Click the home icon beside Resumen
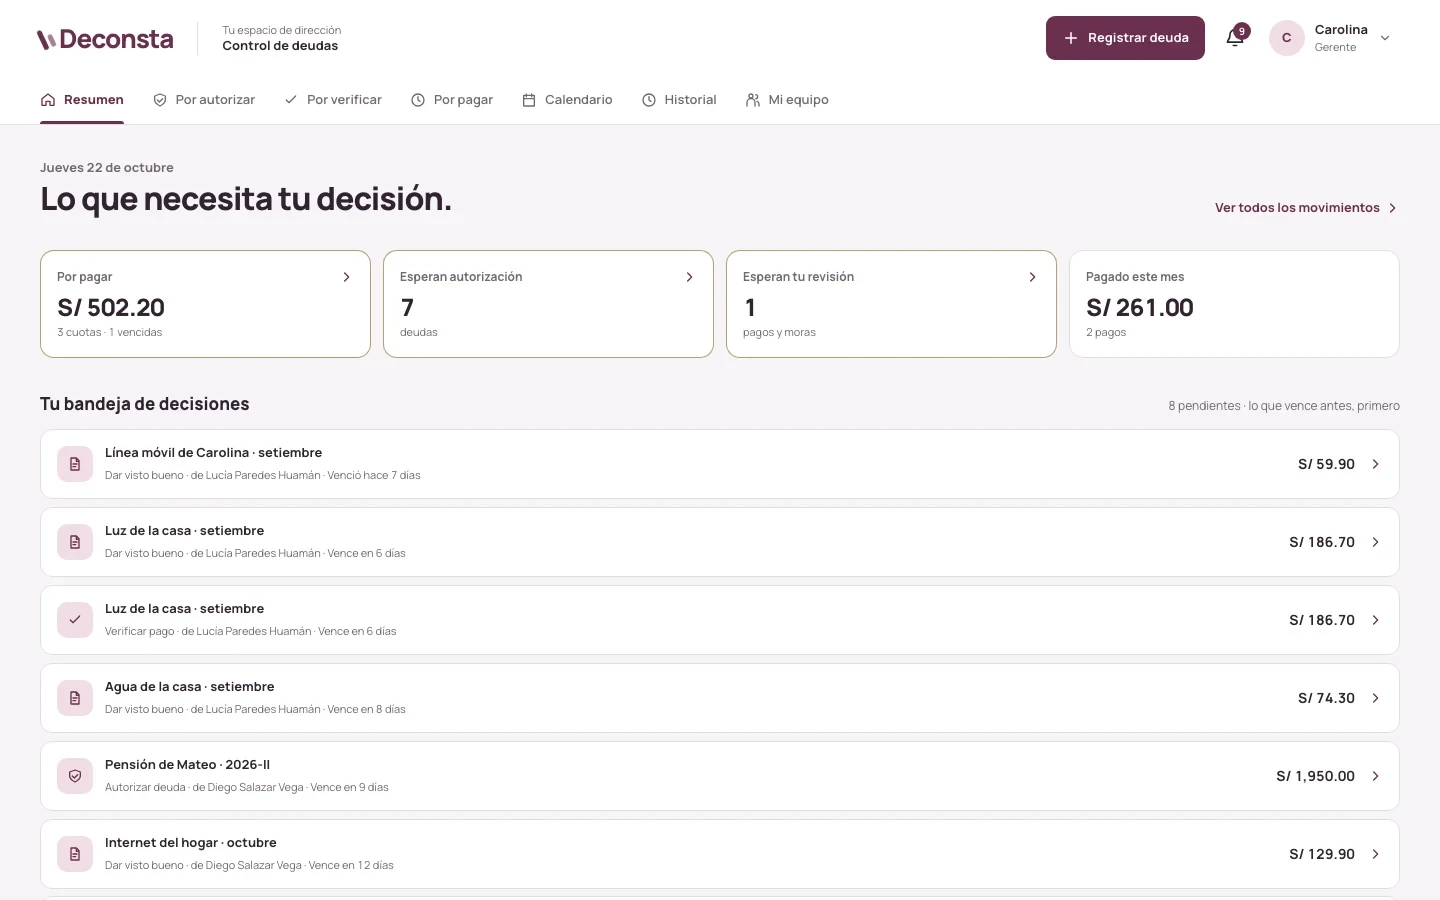 pos(48,100)
